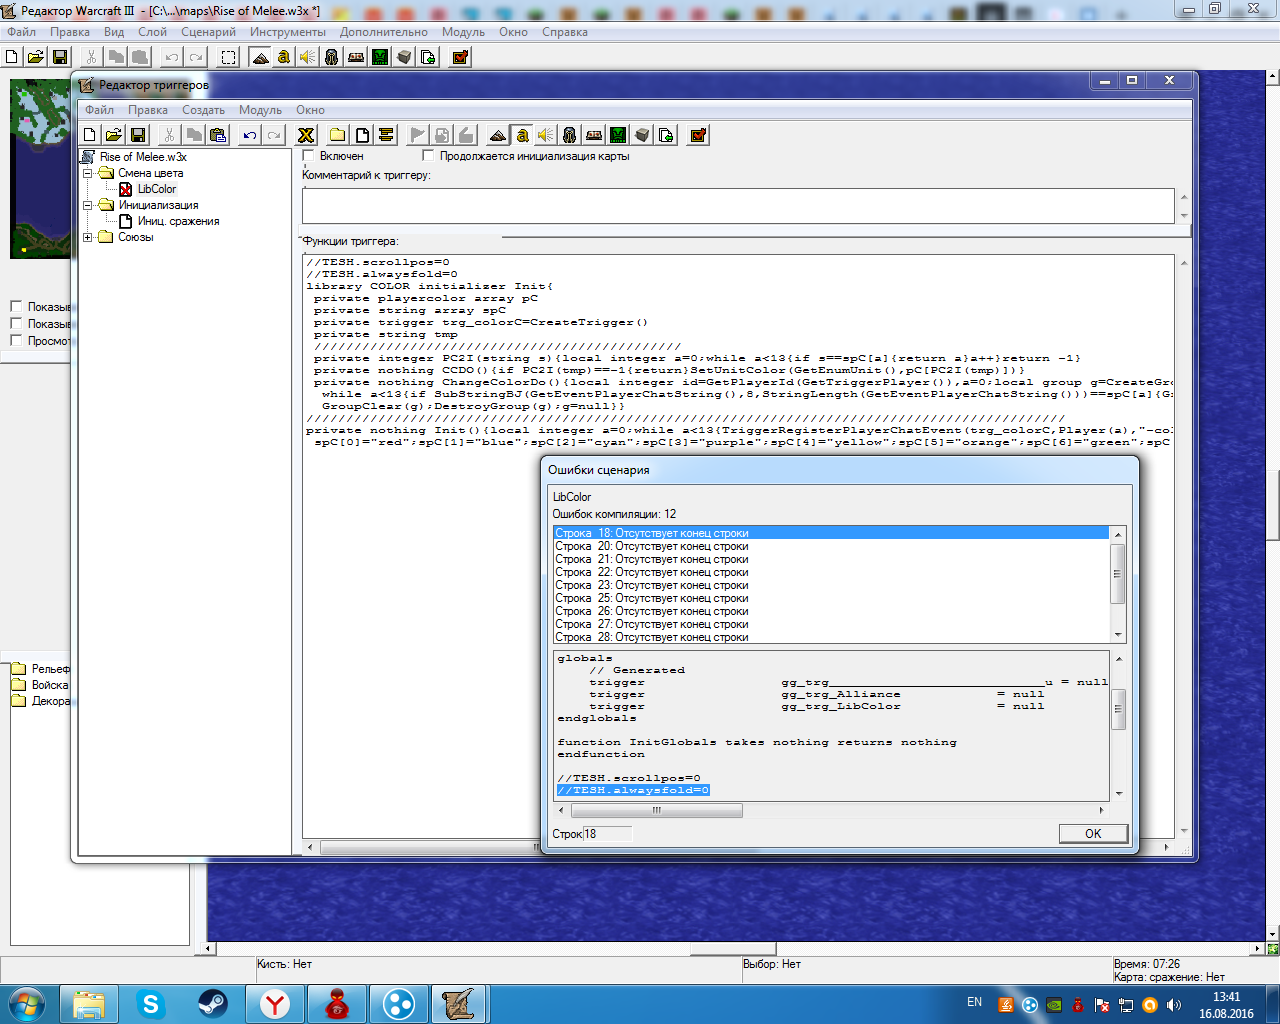
Task: Click the trigger comment text field
Action: pos(738,206)
